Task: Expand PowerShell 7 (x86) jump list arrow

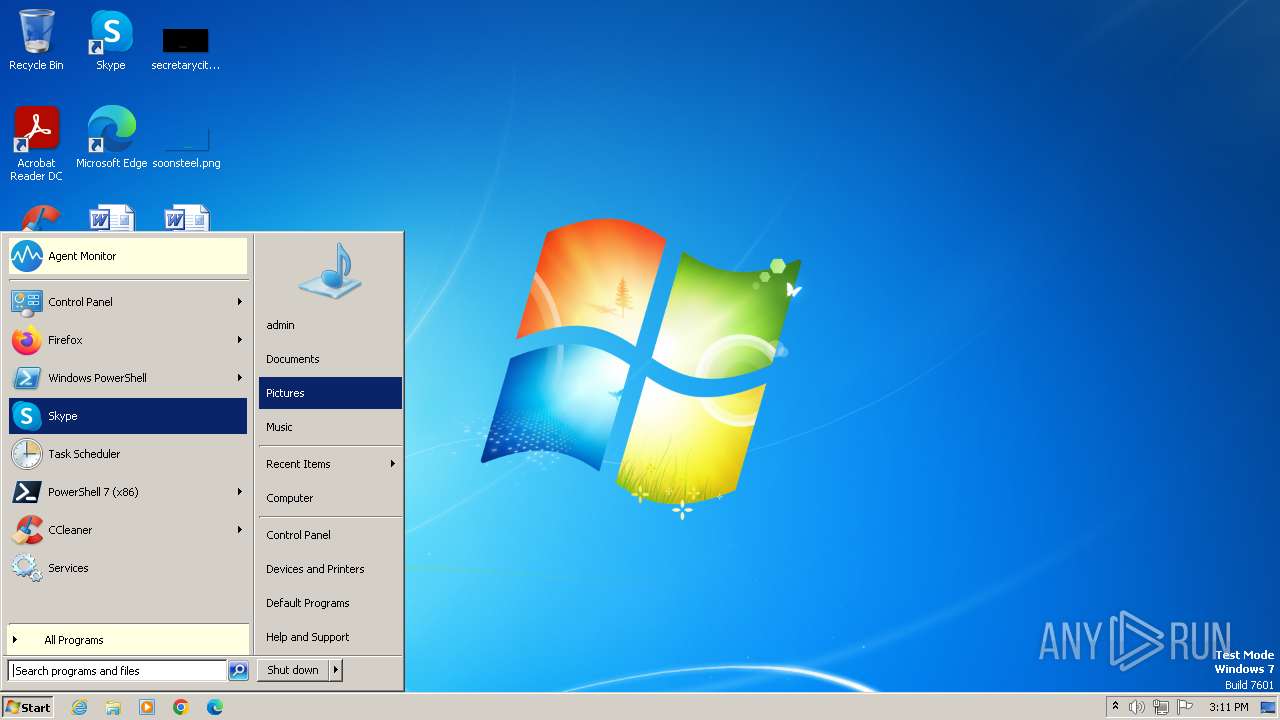Action: click(239, 492)
